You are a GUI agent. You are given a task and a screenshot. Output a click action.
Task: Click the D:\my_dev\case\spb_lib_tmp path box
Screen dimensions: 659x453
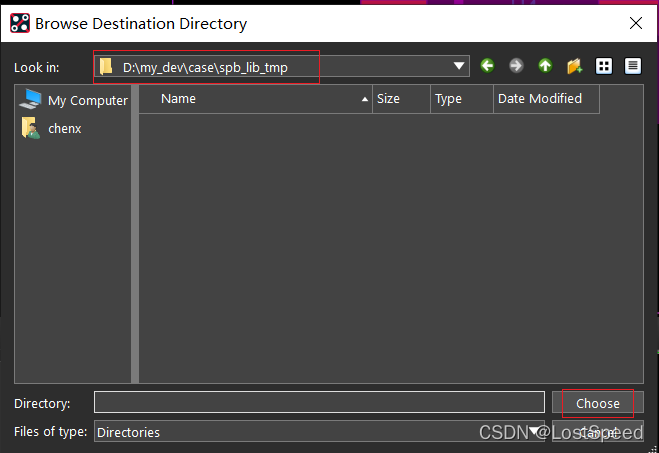coord(270,67)
